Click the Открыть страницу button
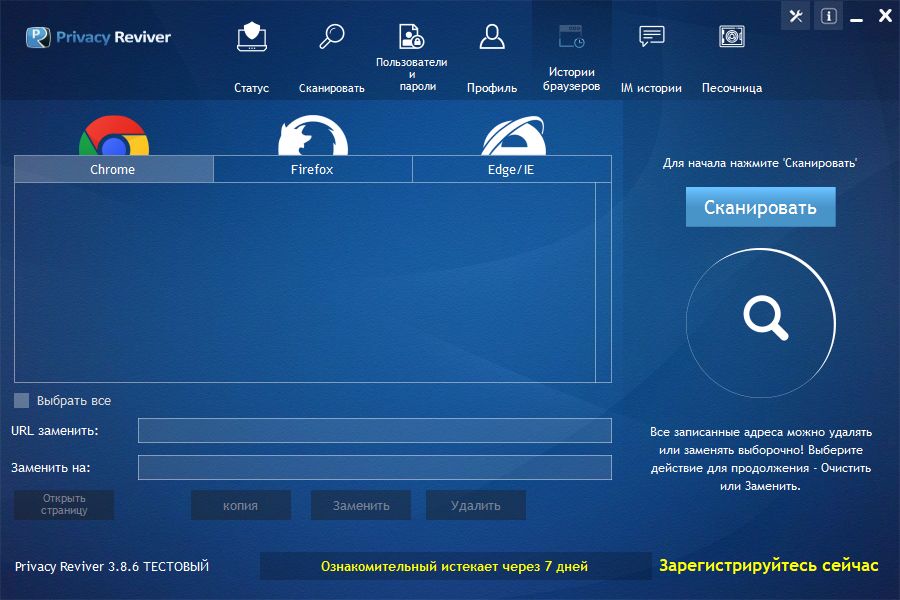This screenshot has height=600, width=900. [x=64, y=505]
